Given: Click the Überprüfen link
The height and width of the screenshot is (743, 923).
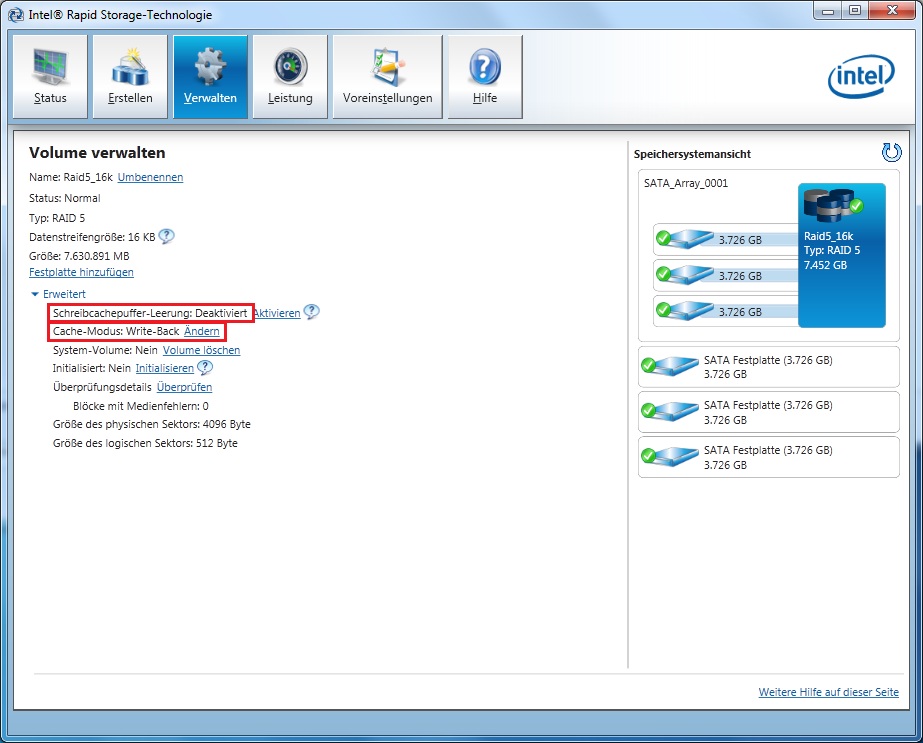Looking at the screenshot, I should pyautogui.click(x=184, y=387).
